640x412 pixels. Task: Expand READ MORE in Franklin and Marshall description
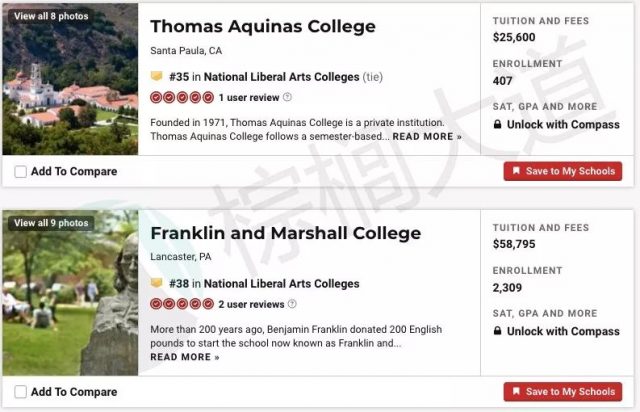(x=185, y=358)
